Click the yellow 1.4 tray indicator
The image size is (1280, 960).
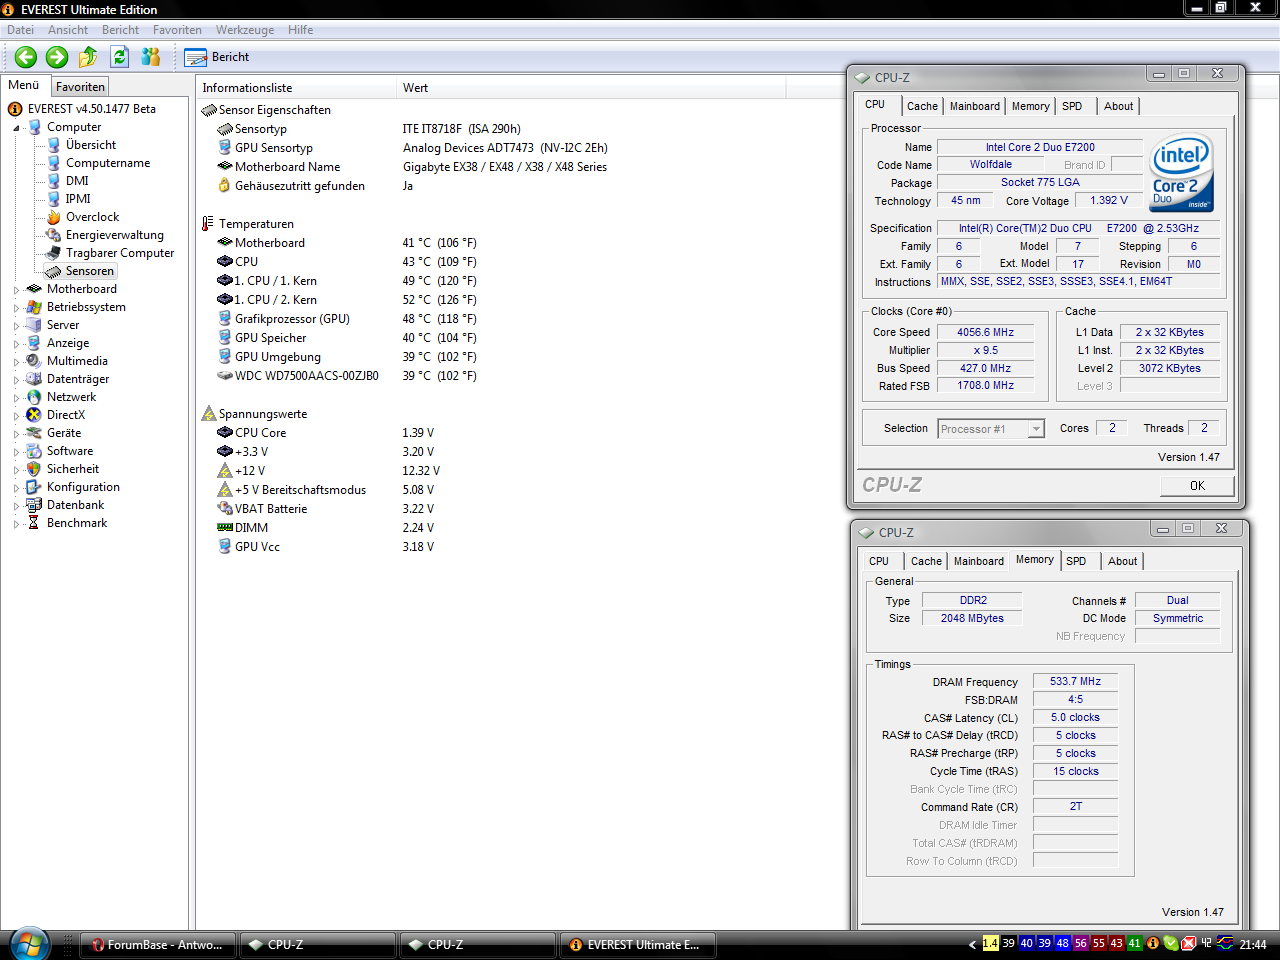pos(990,943)
